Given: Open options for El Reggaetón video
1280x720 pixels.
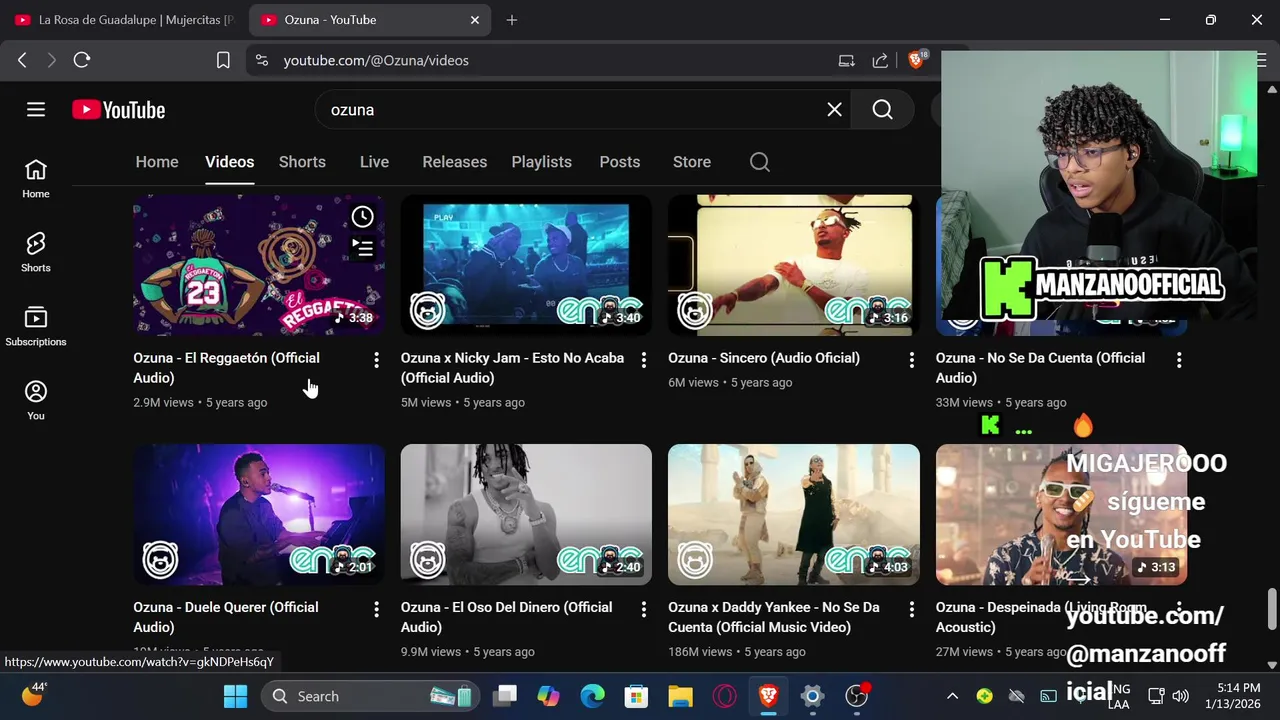Looking at the screenshot, I should click(376, 360).
